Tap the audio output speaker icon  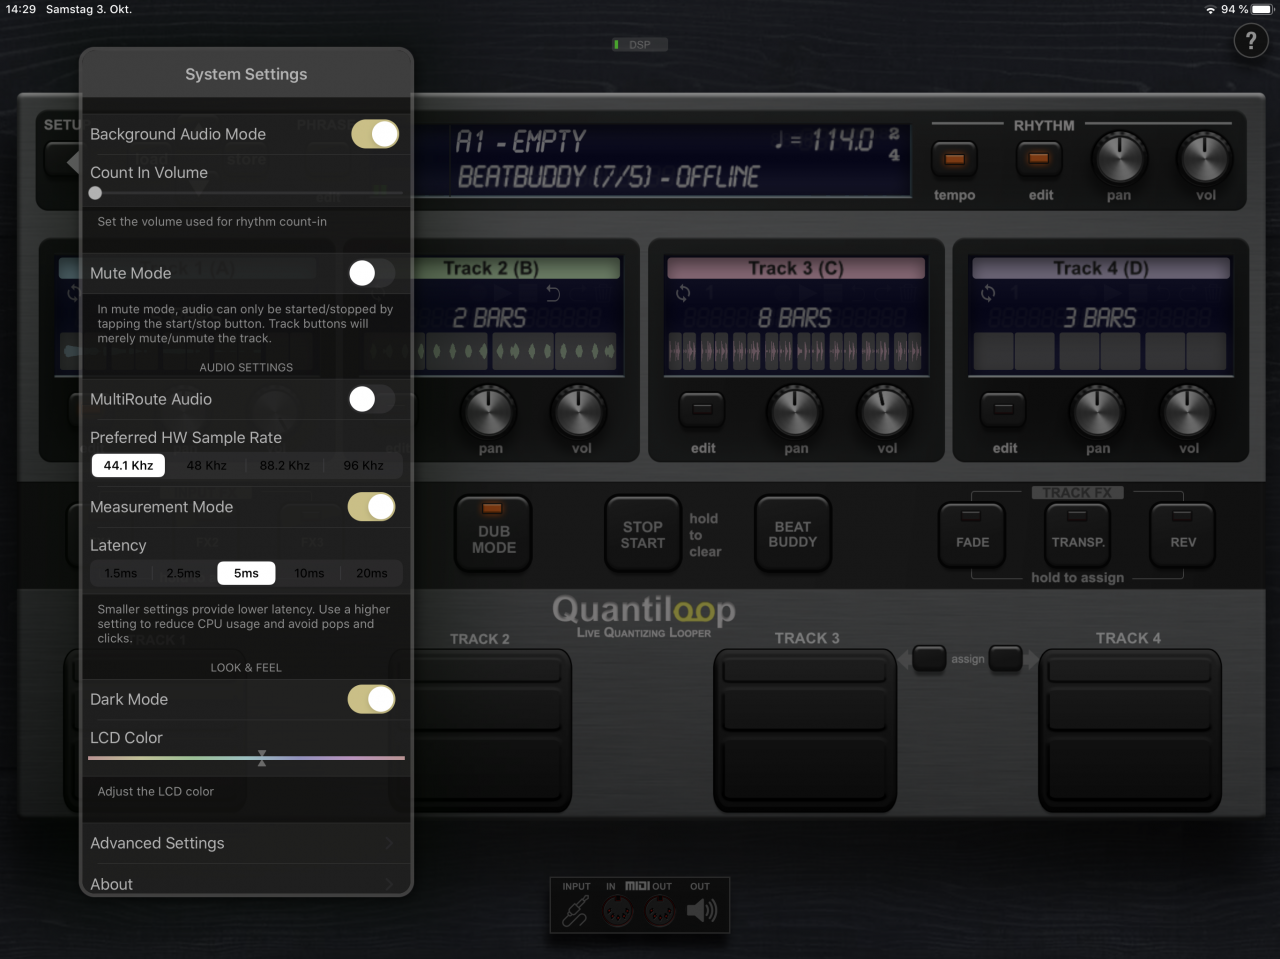tap(702, 910)
